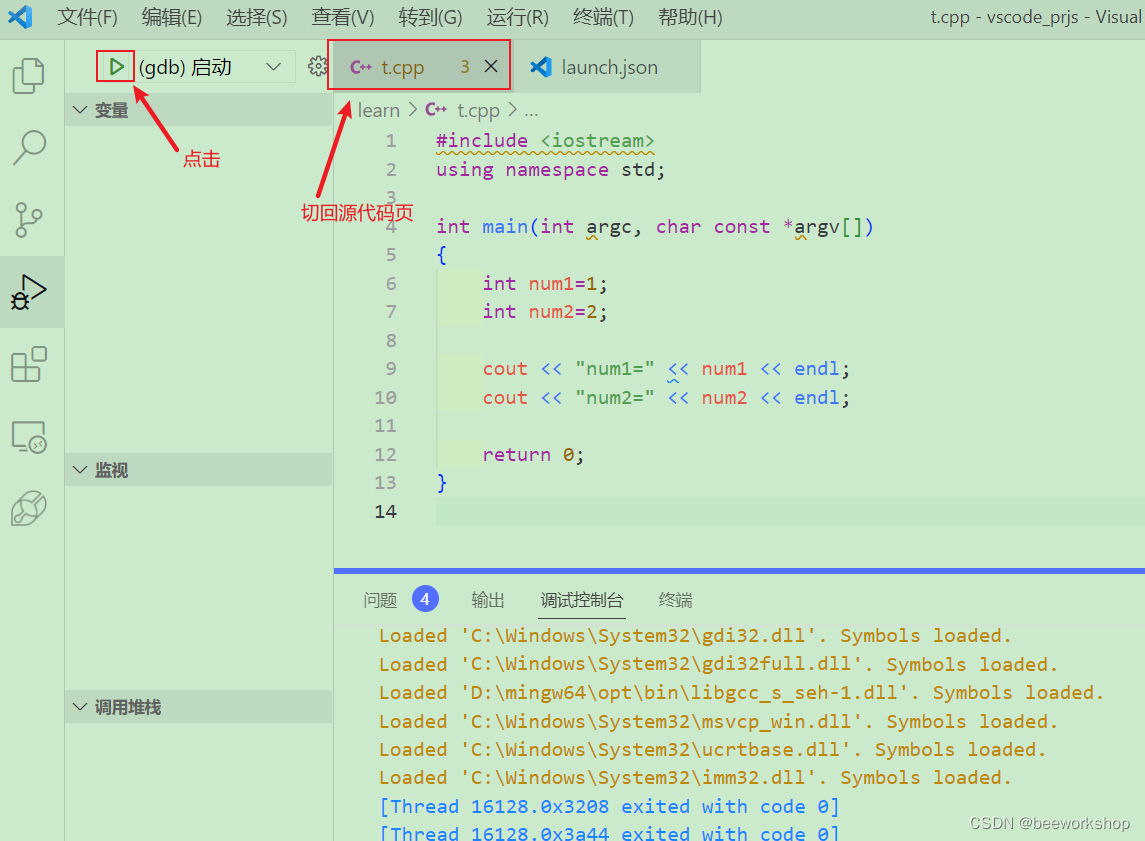Click the t.cpp breadcrumb item
This screenshot has width=1145, height=841.
coord(478,110)
